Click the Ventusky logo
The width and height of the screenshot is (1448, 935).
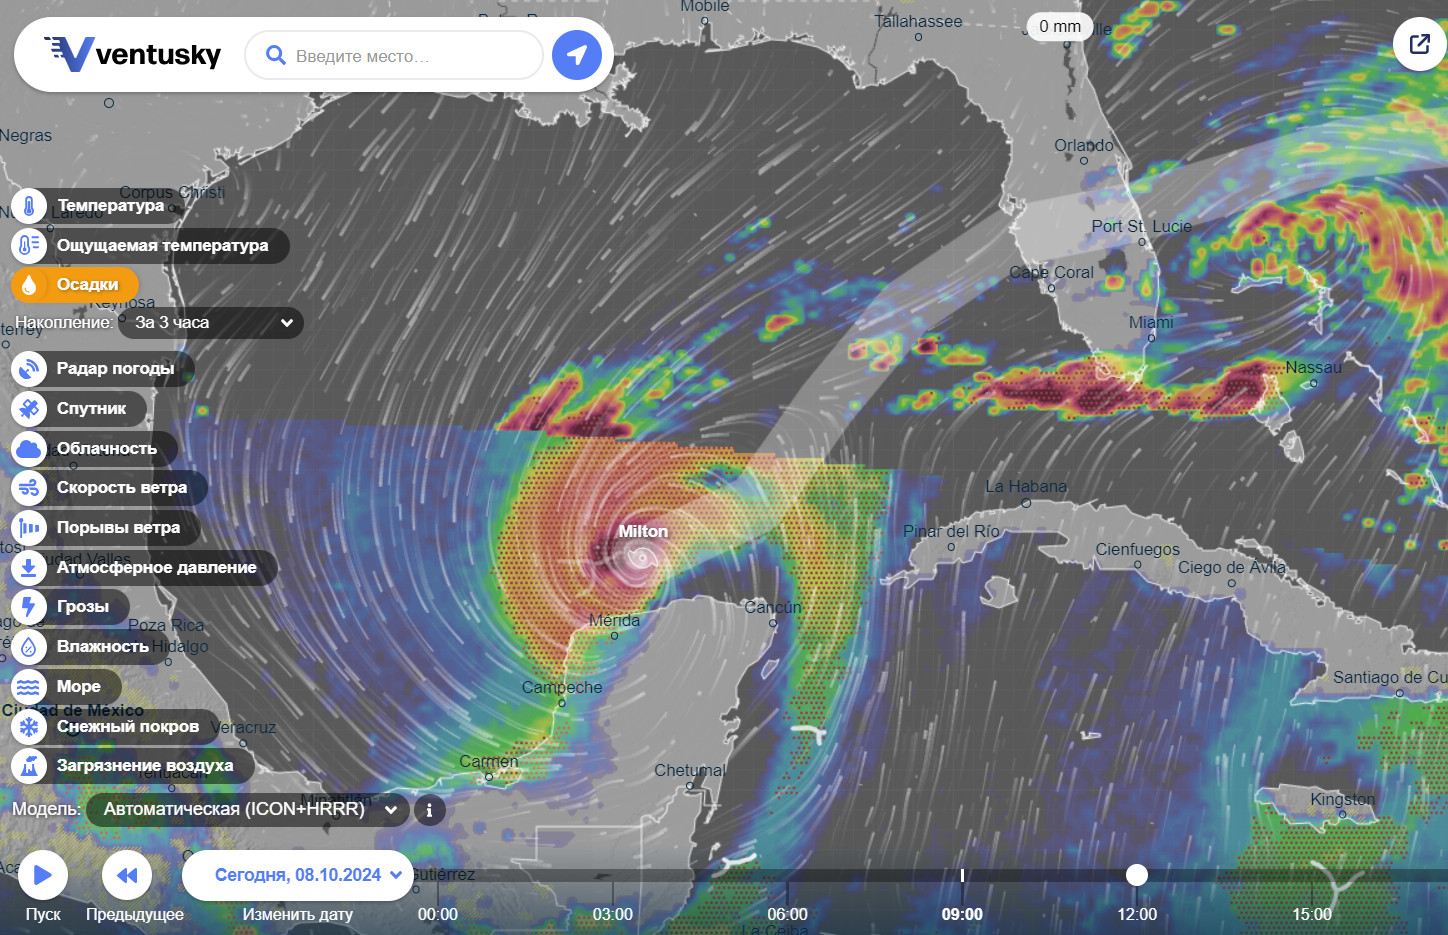click(133, 54)
